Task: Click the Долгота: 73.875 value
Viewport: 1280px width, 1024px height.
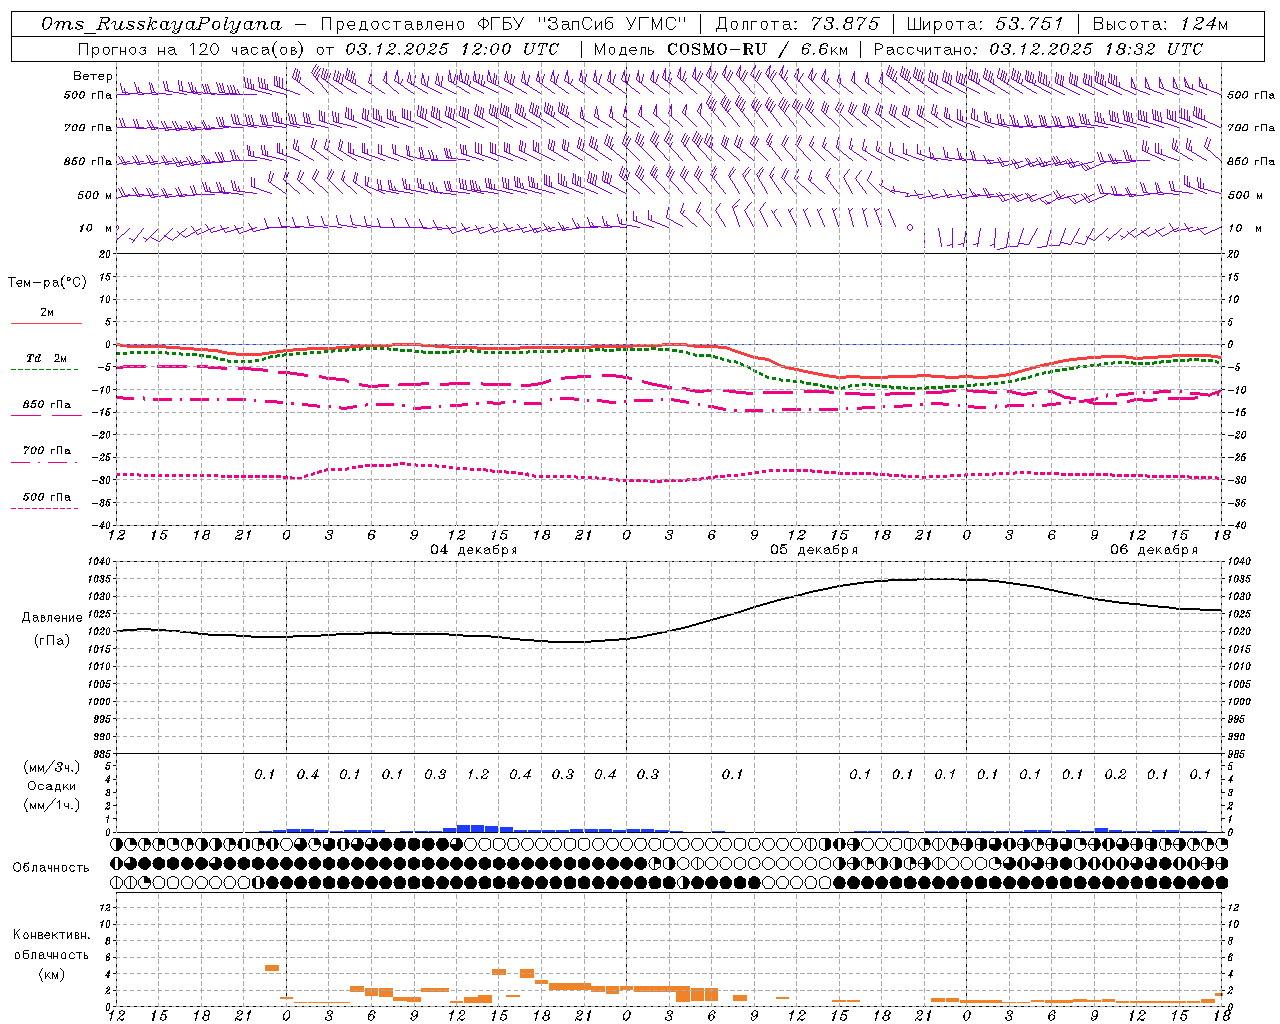Action: click(x=798, y=24)
